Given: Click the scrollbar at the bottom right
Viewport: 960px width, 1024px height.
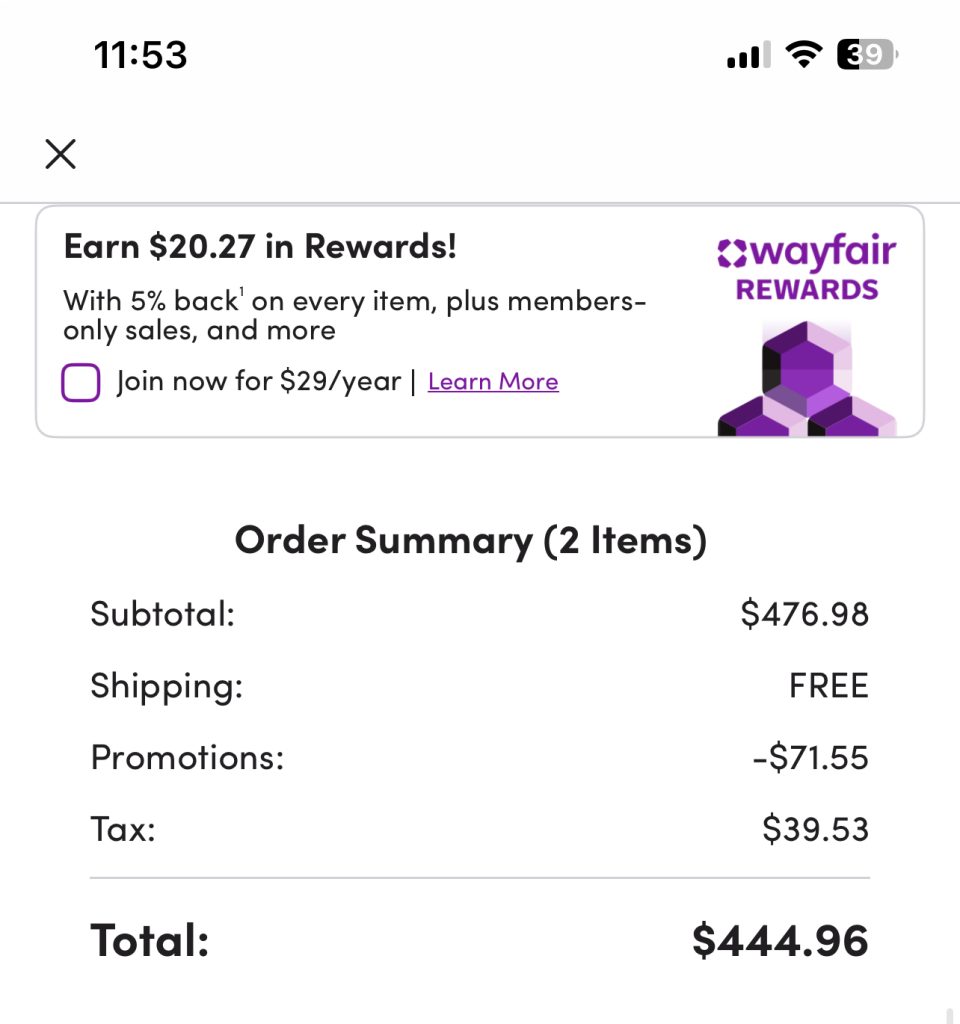Looking at the screenshot, I should (949, 1016).
